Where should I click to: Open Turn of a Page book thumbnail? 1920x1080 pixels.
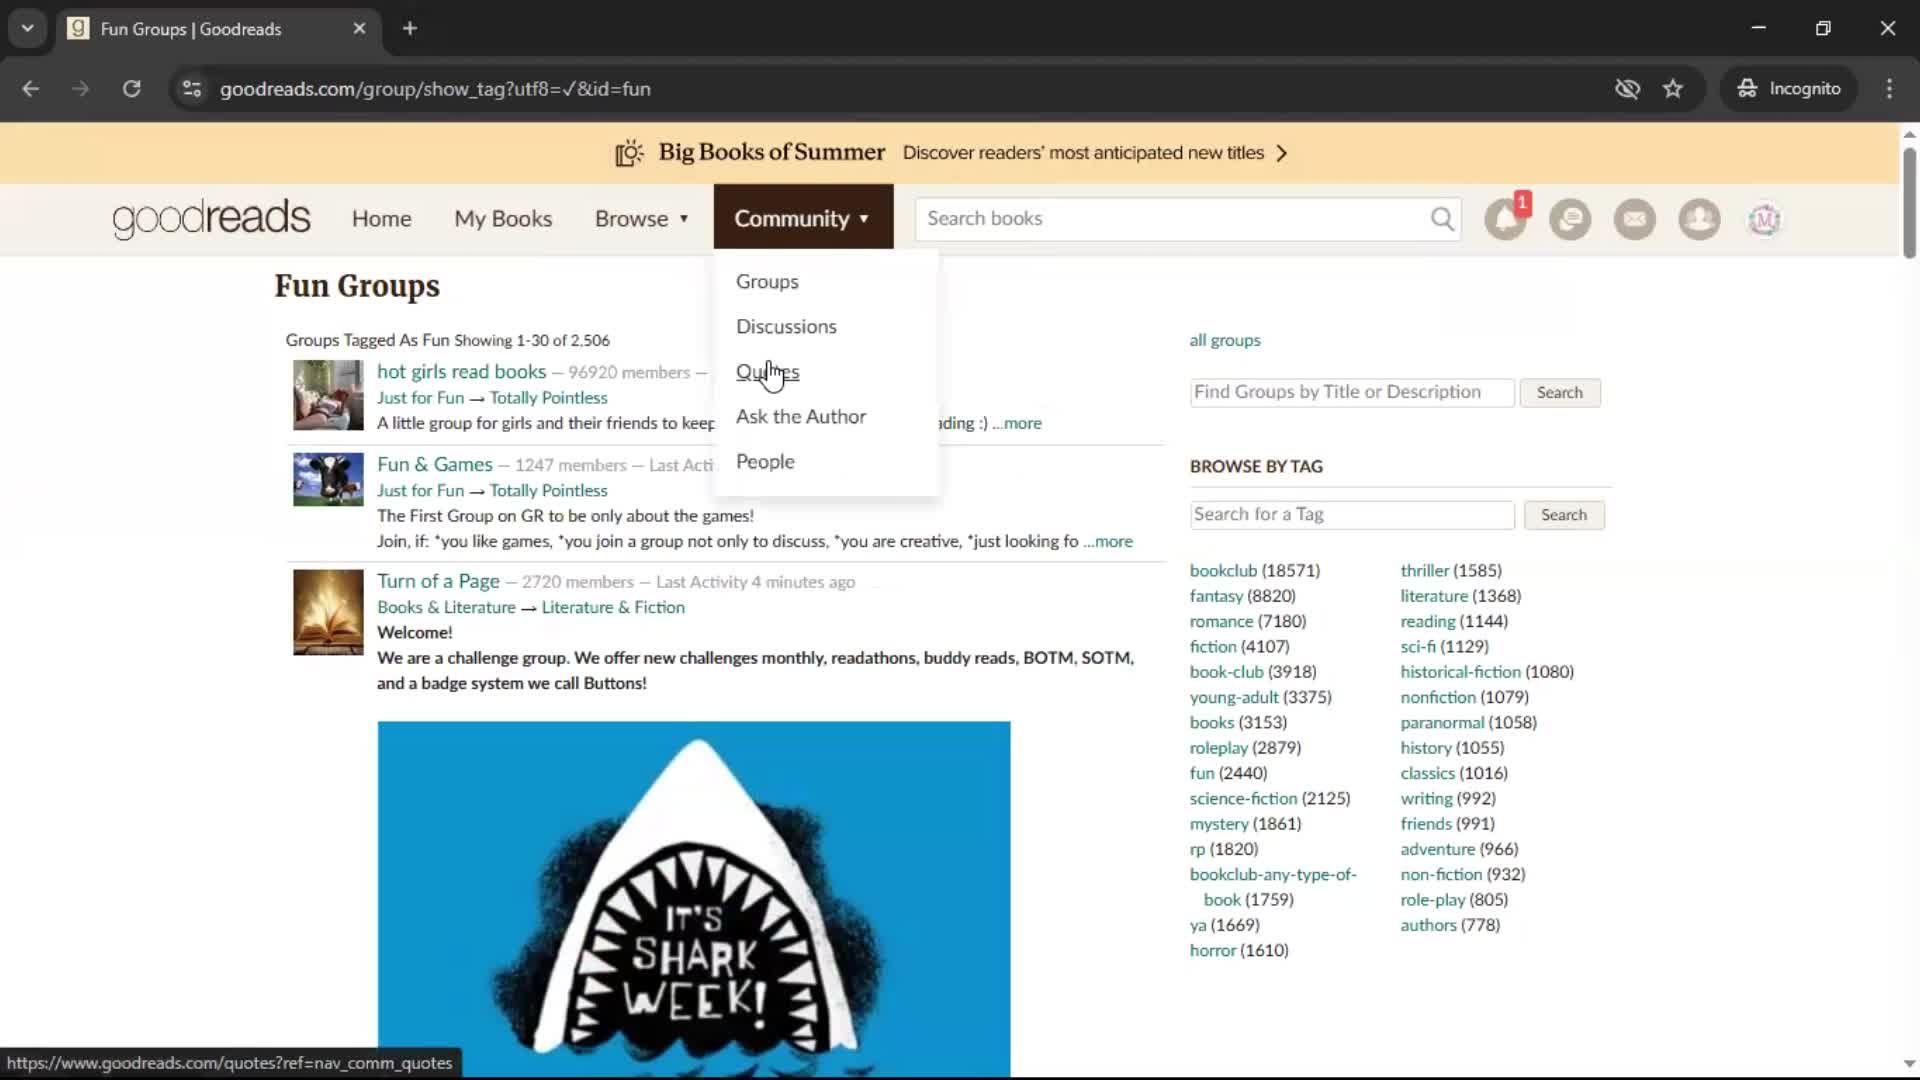[x=328, y=612]
